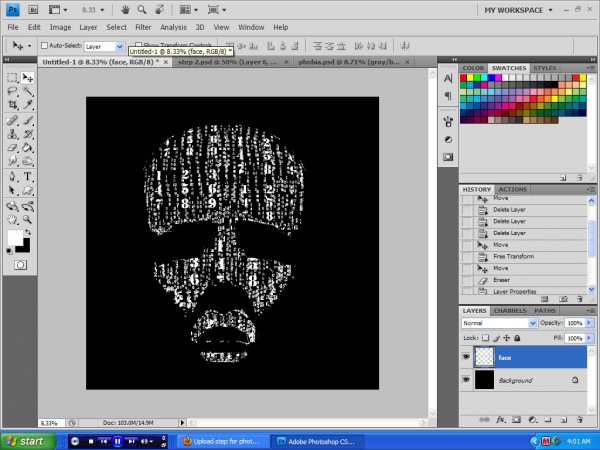600x450 pixels.
Task: Toggle lock all
Action: tap(517, 338)
